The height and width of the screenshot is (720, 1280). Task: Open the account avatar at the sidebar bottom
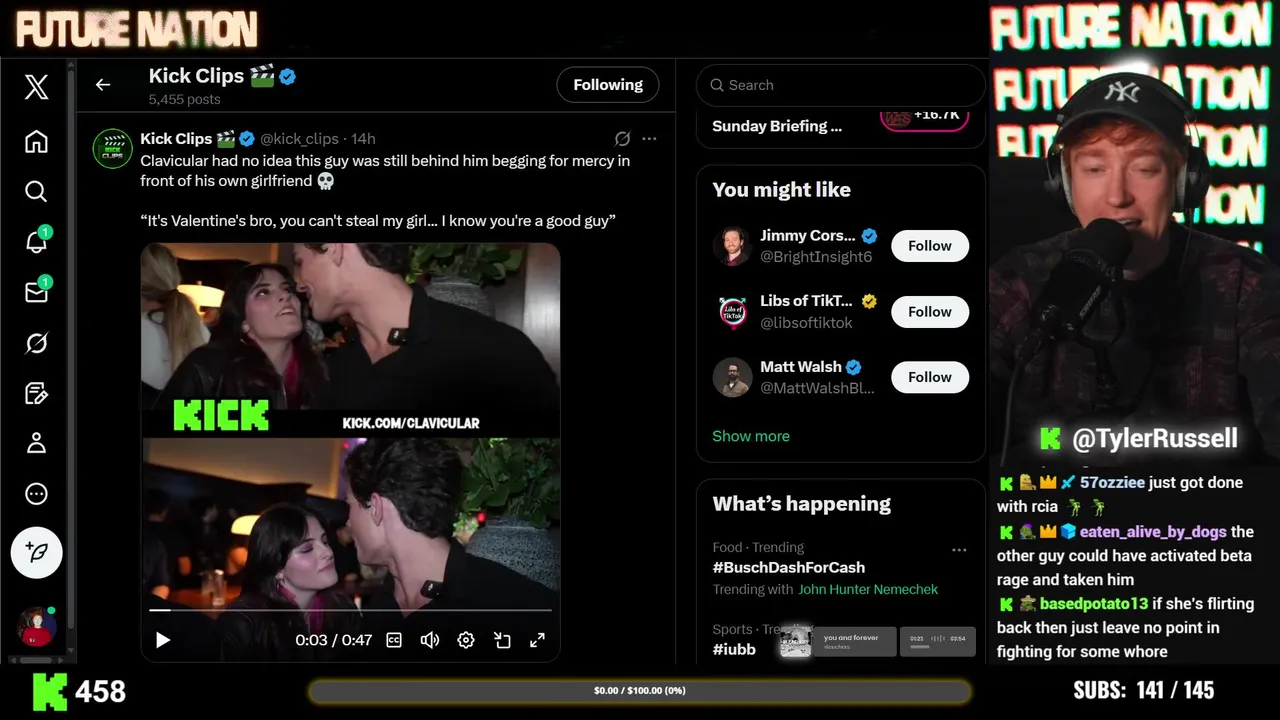(36, 626)
